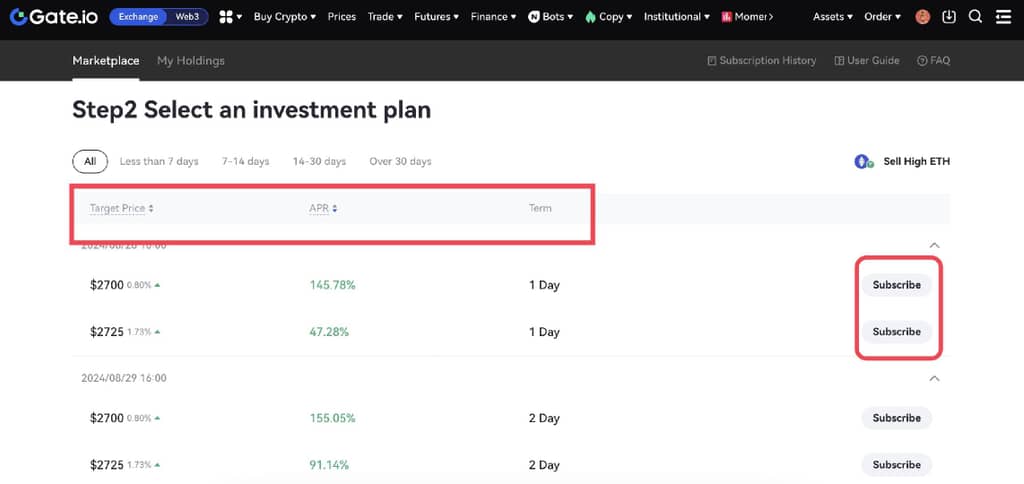Open the download app icon
Viewport: 1024px width, 484px height.
coord(949,17)
